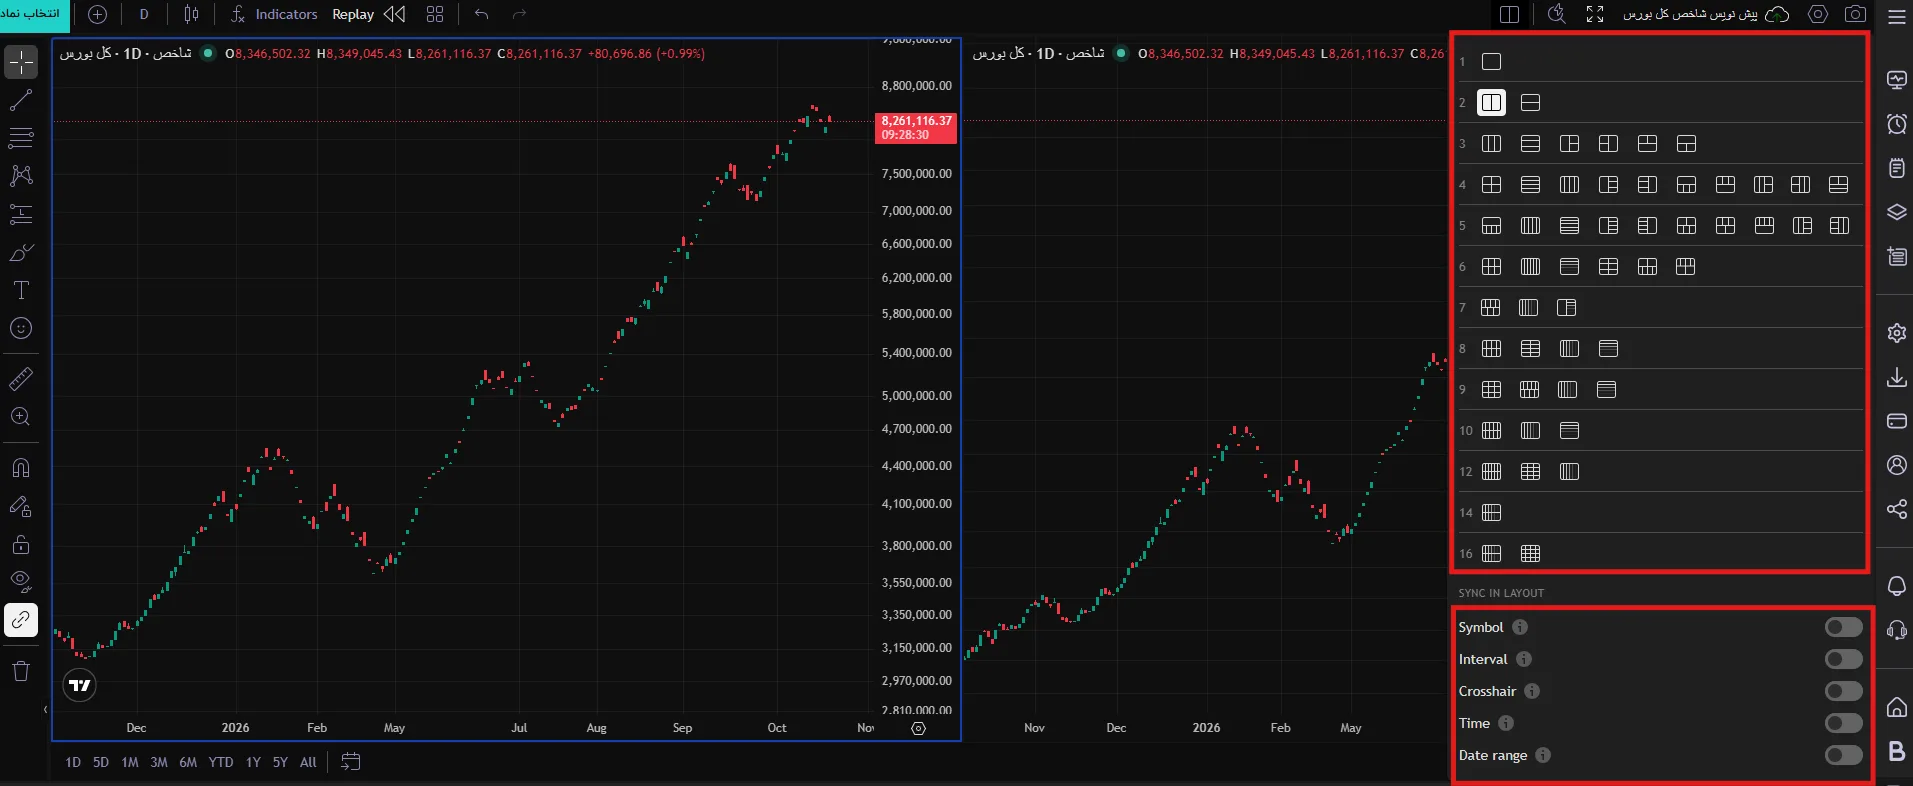Take a chart snapshot with camera icon
Screen dimensions: 1913x786
(x=1855, y=14)
